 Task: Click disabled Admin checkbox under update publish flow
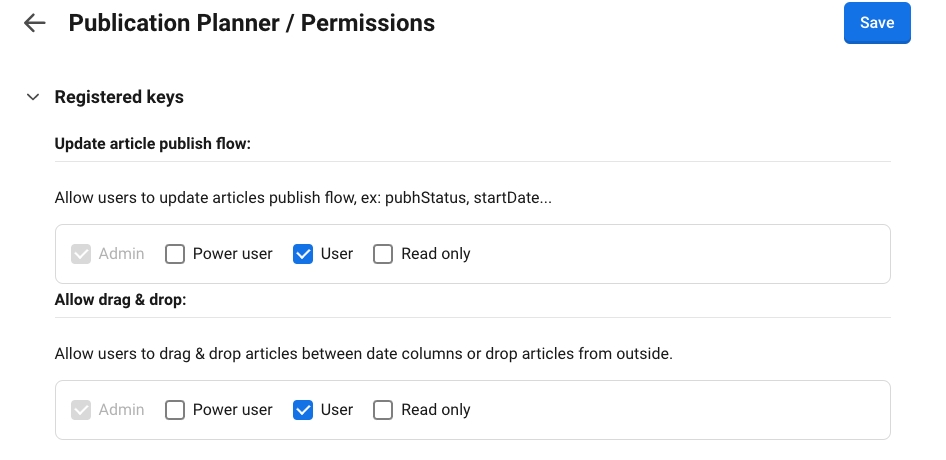coord(81,254)
